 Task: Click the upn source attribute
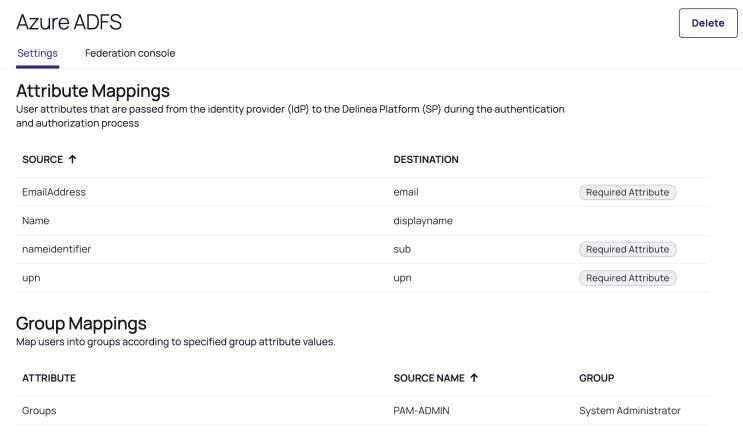31,277
